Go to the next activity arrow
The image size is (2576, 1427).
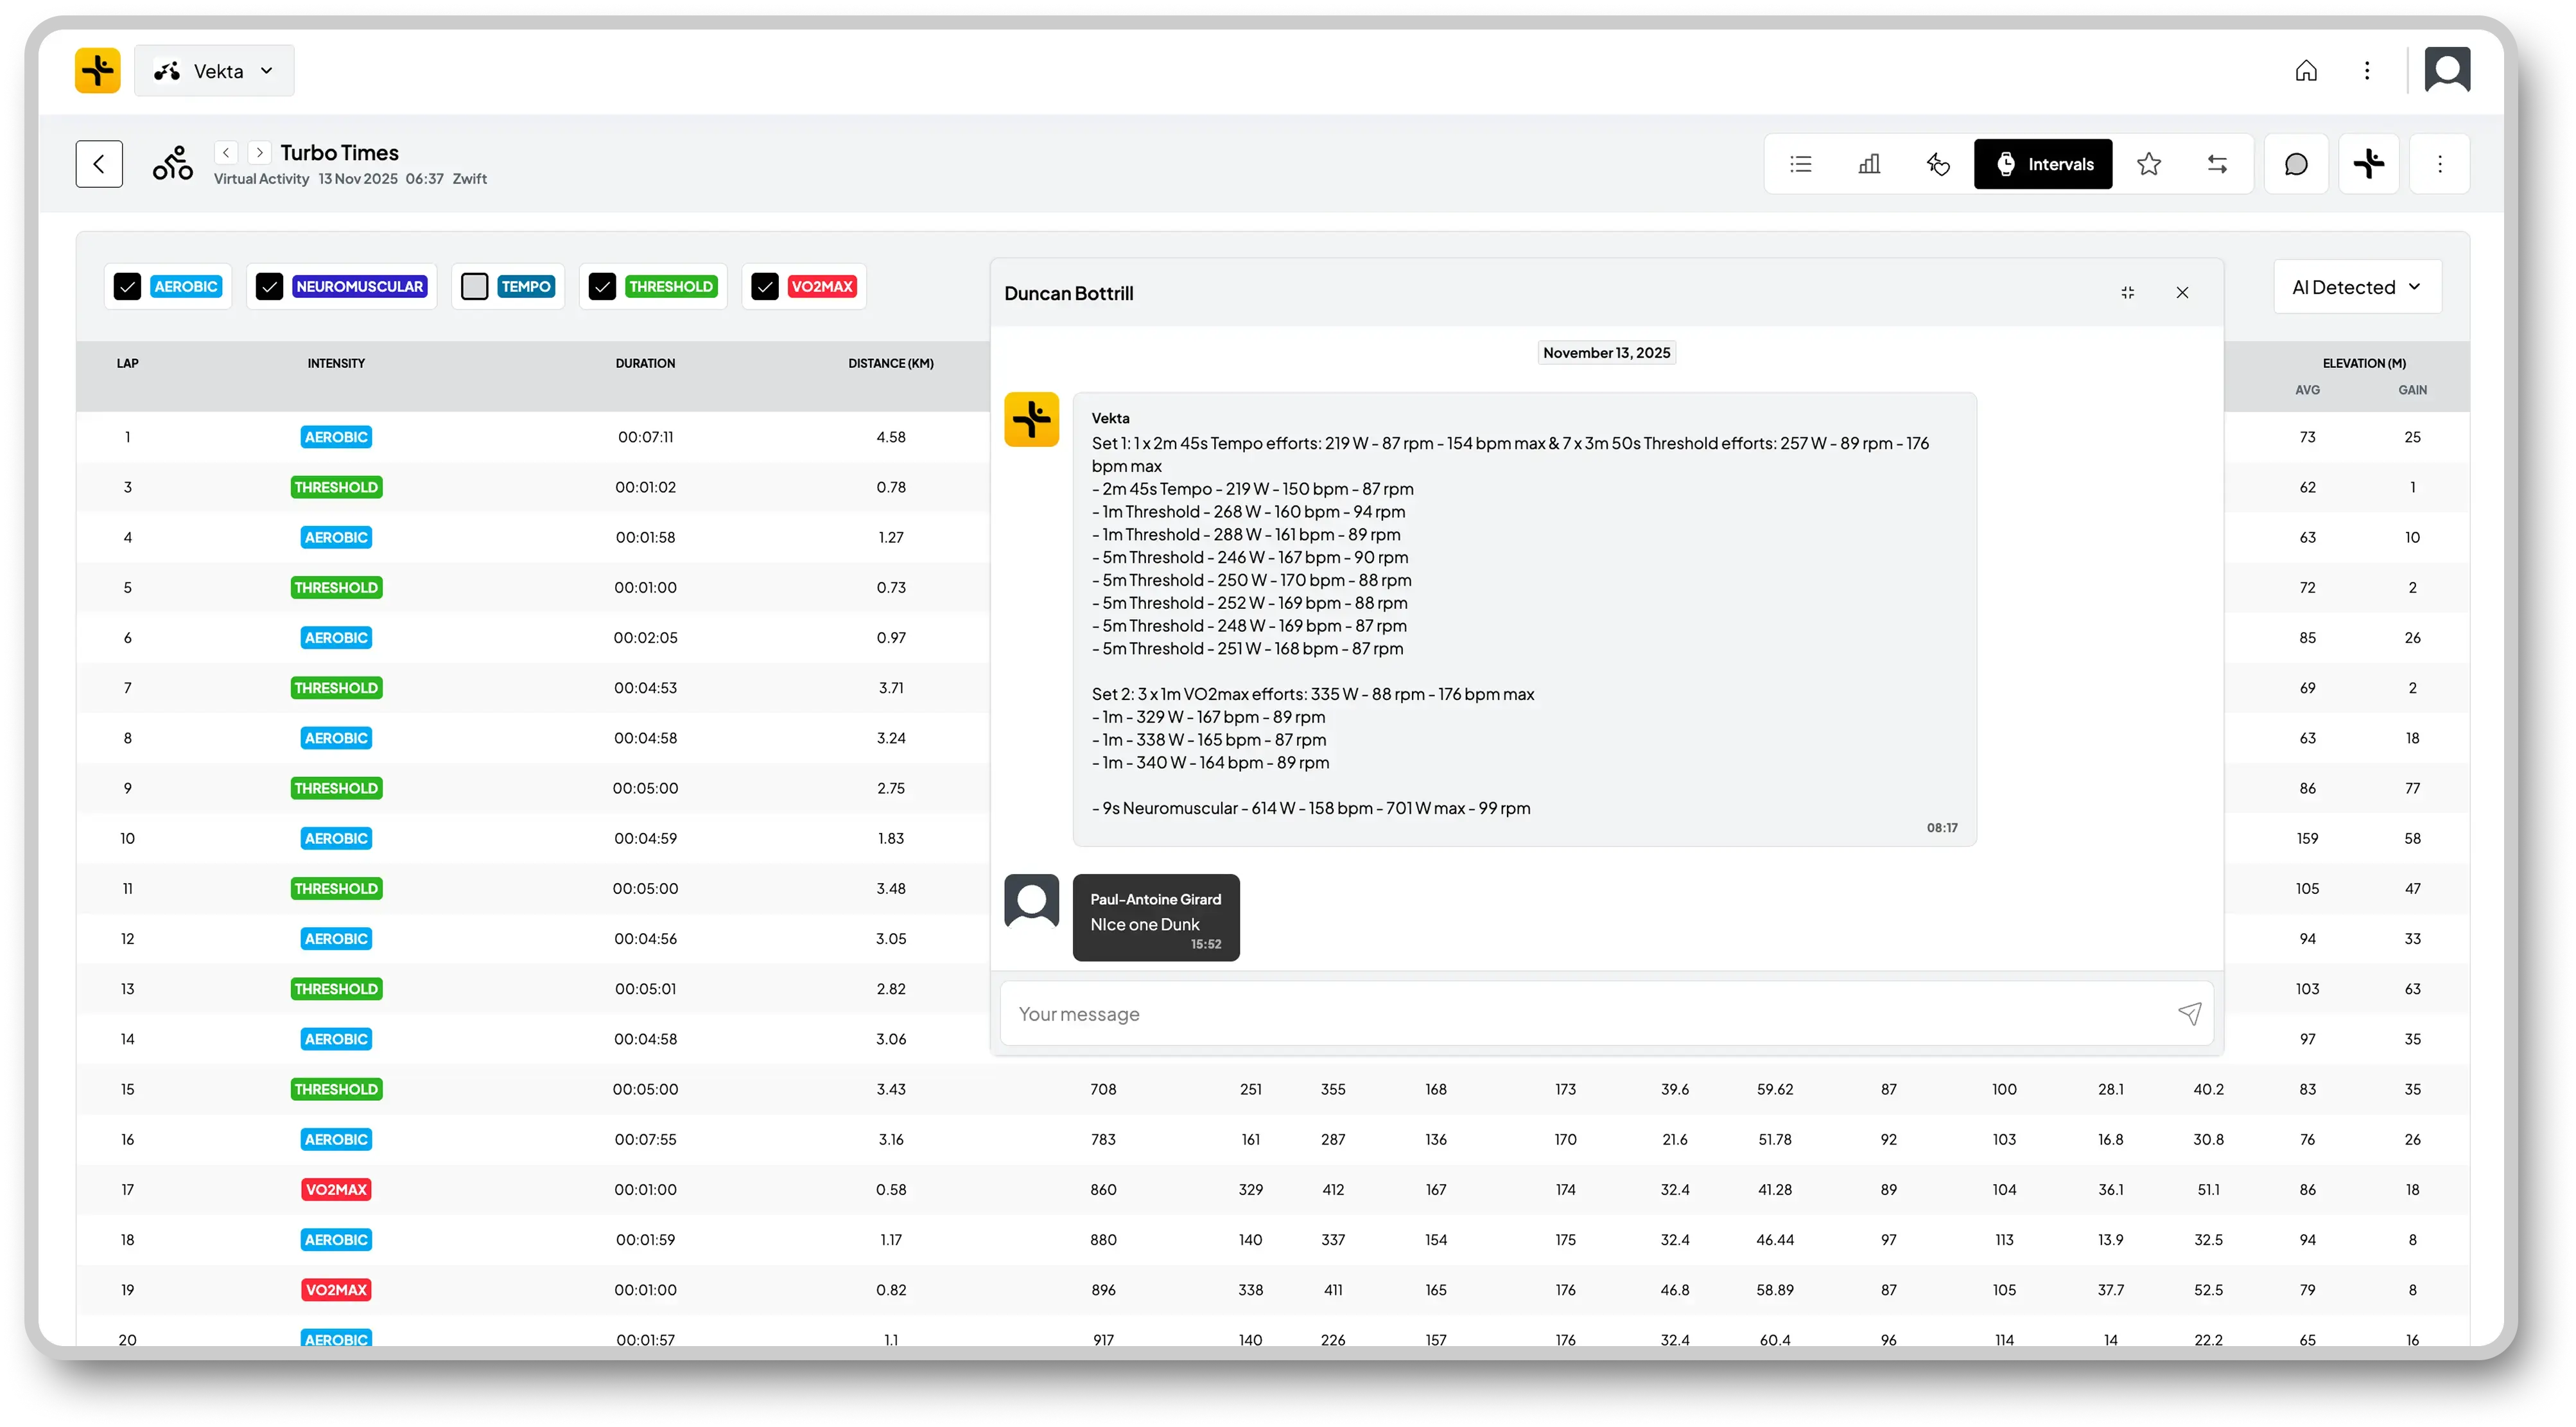[x=259, y=153]
